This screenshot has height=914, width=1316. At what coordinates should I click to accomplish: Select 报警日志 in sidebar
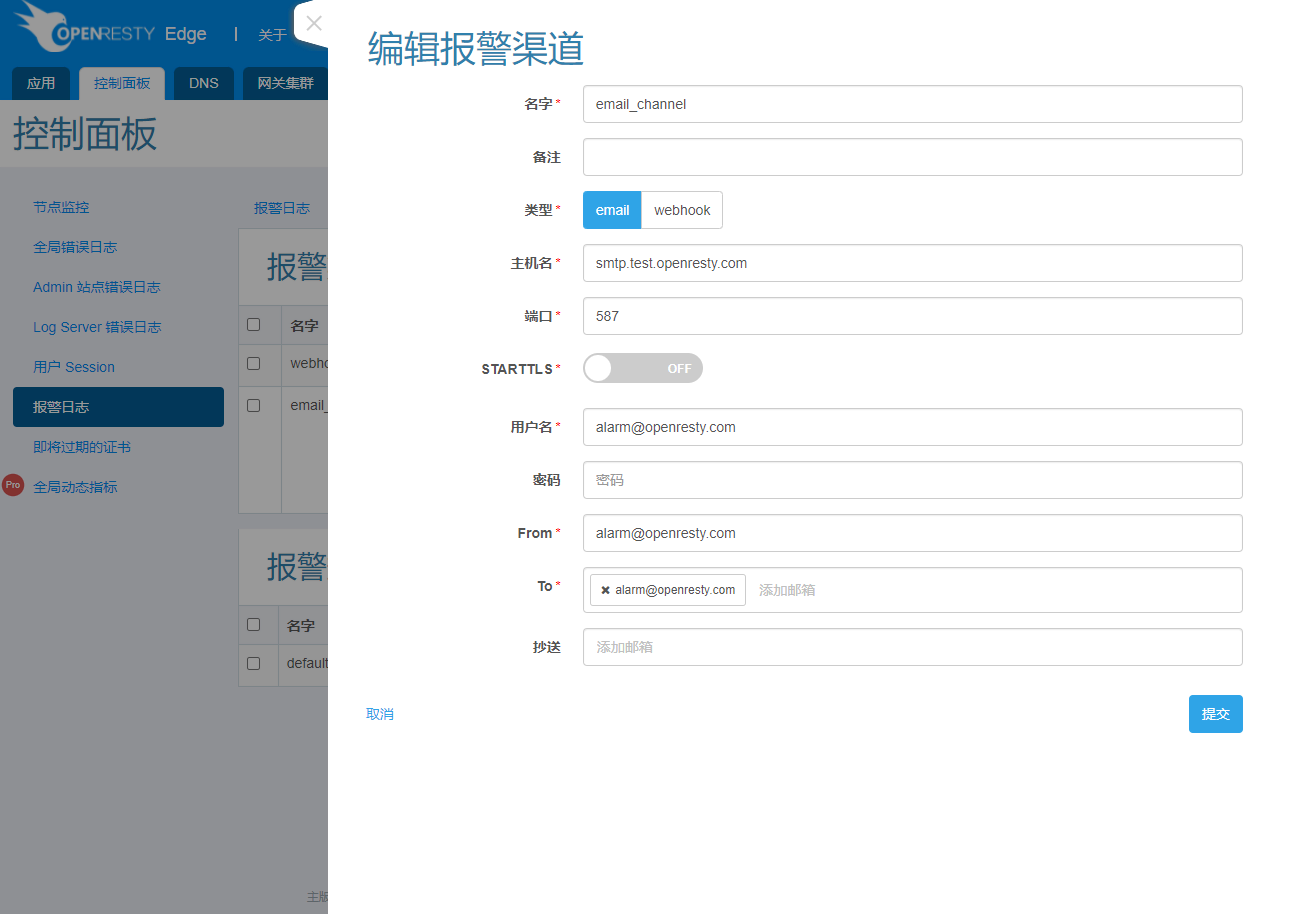pos(118,407)
